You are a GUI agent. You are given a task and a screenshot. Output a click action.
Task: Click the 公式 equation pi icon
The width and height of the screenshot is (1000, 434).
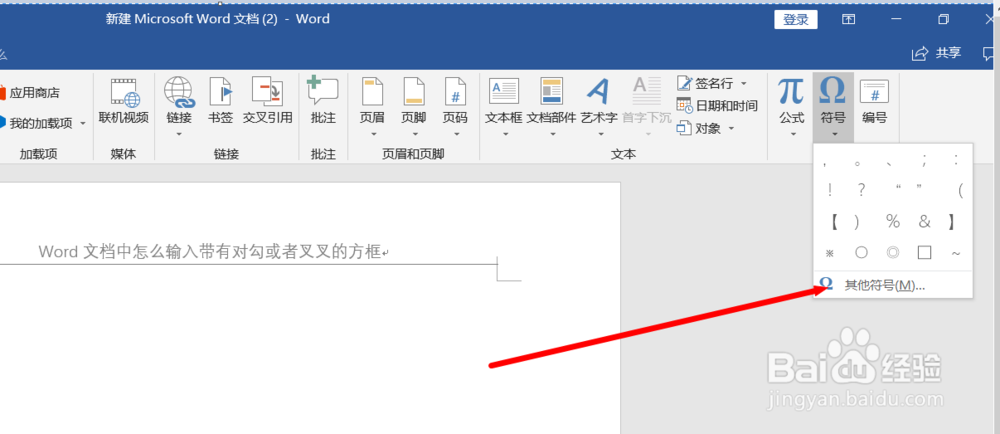point(791,93)
